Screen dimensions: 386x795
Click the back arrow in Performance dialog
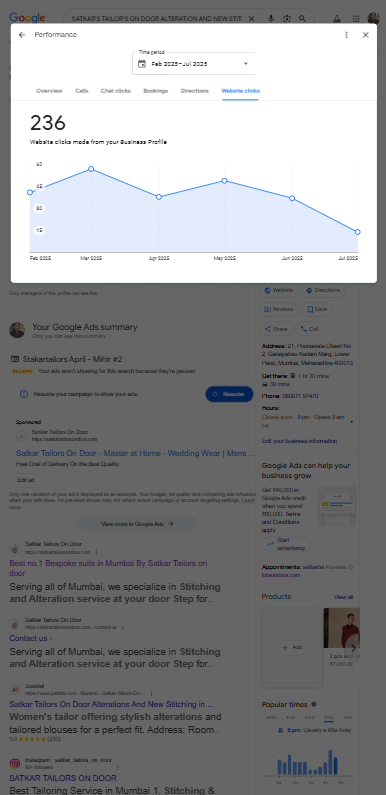pos(22,35)
